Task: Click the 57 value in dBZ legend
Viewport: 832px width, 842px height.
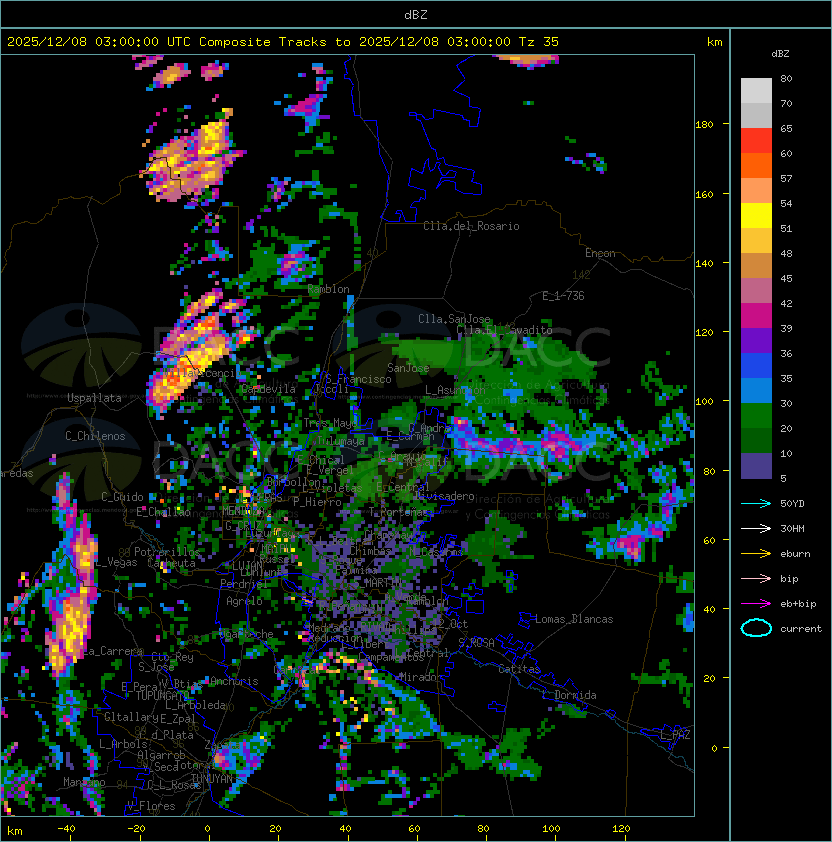Action: (786, 178)
